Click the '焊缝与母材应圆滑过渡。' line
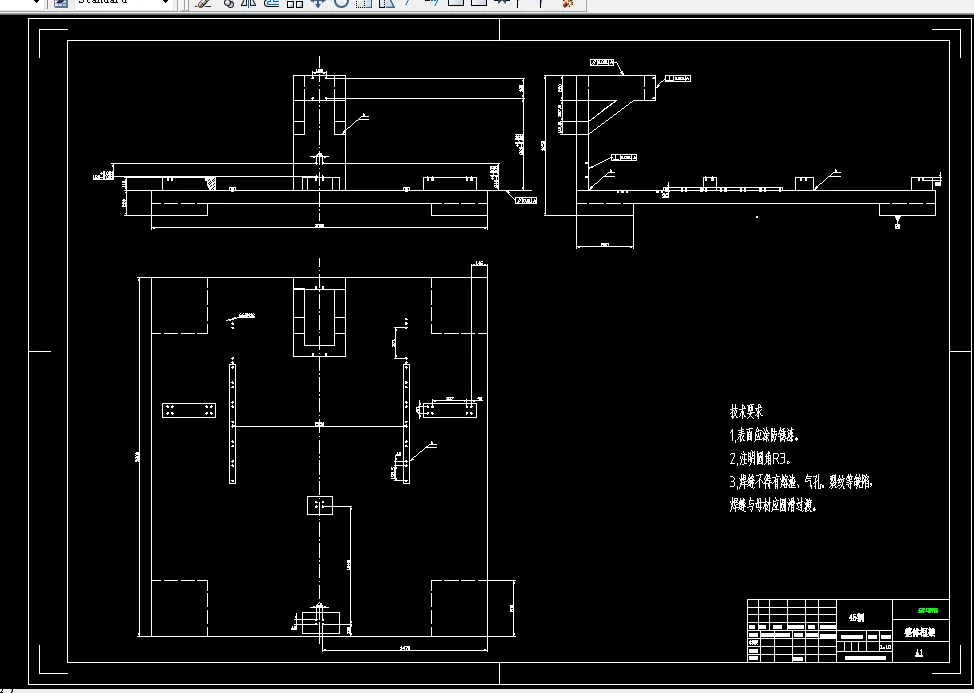 tap(773, 505)
